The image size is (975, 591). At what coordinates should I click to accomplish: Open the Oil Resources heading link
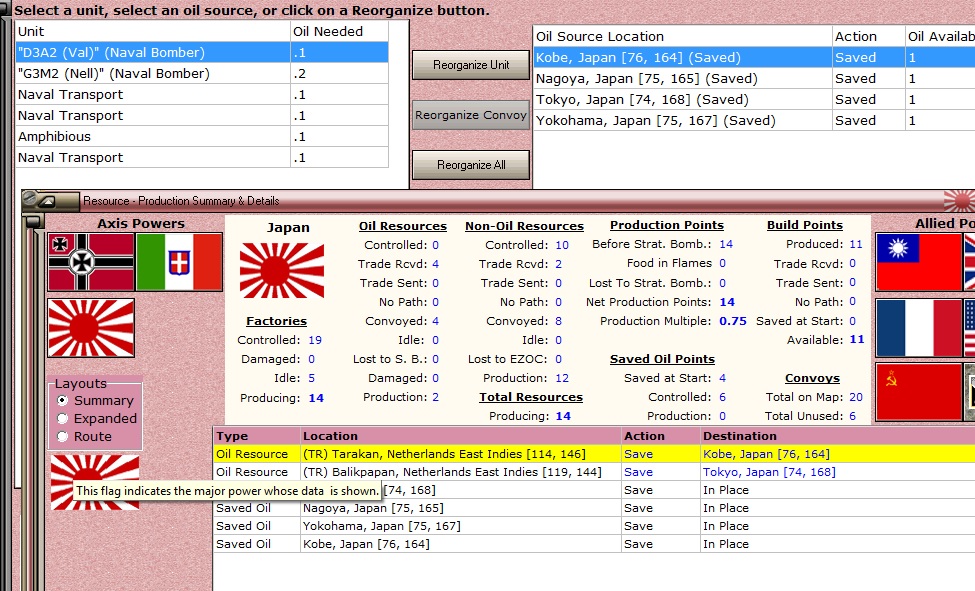click(x=402, y=226)
